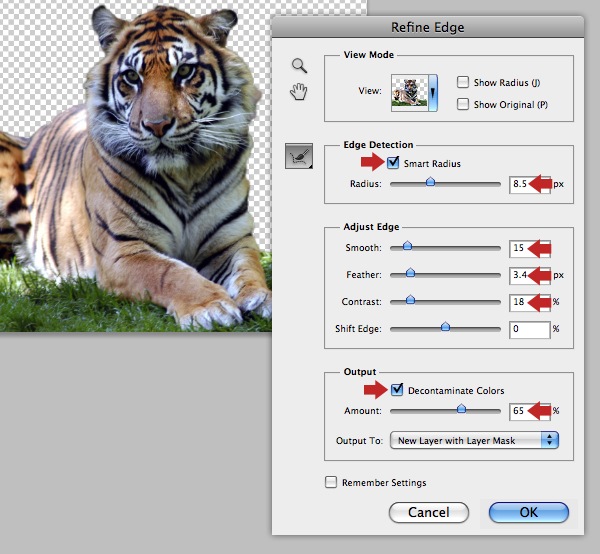Select the Zoom tool magnifier icon

(x=299, y=65)
